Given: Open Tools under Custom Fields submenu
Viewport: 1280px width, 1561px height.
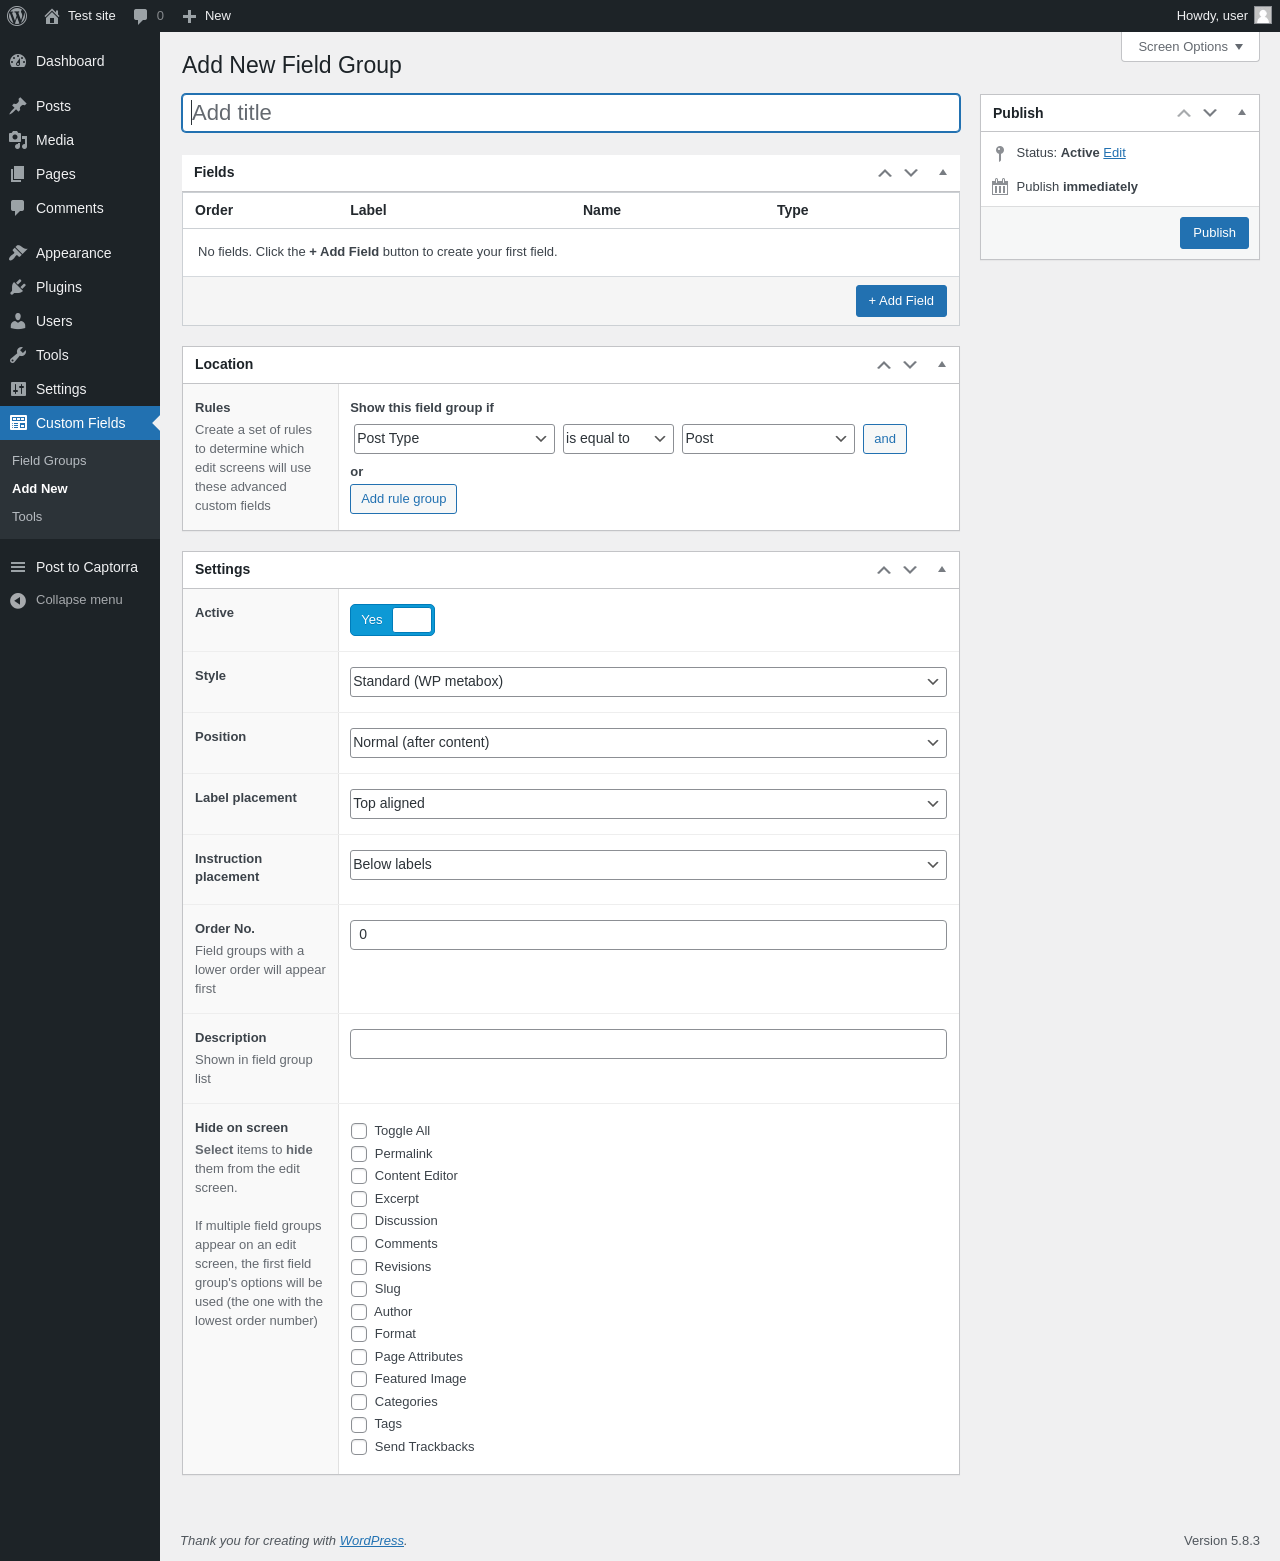Looking at the screenshot, I should (x=27, y=517).
